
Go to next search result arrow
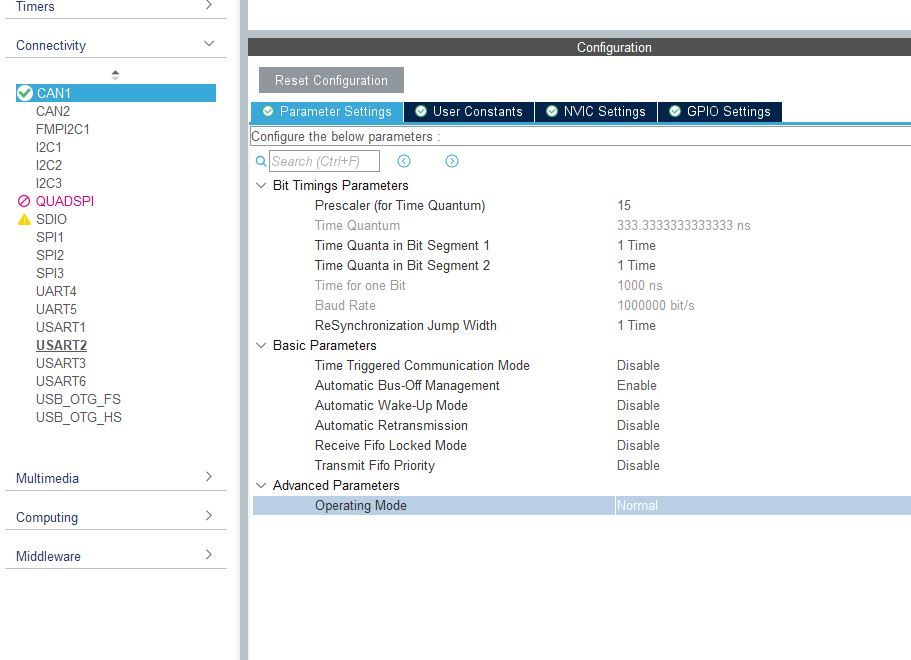coord(451,161)
